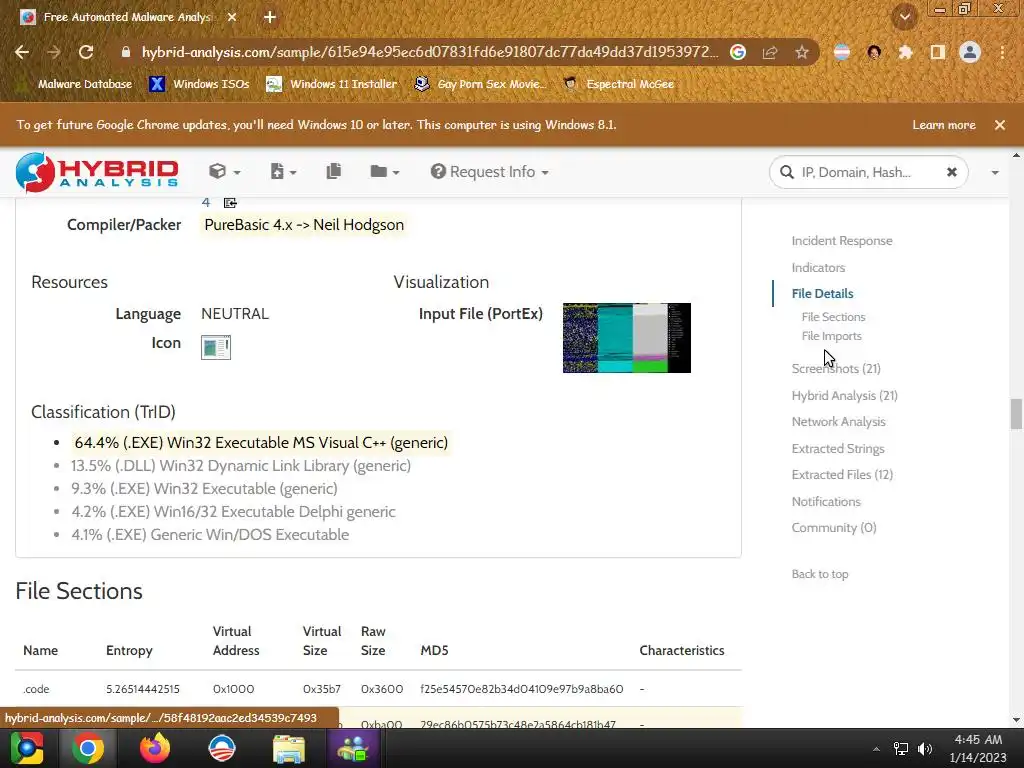This screenshot has height=768, width=1024.
Task: Share this page via share icon
Action: pyautogui.click(x=770, y=52)
